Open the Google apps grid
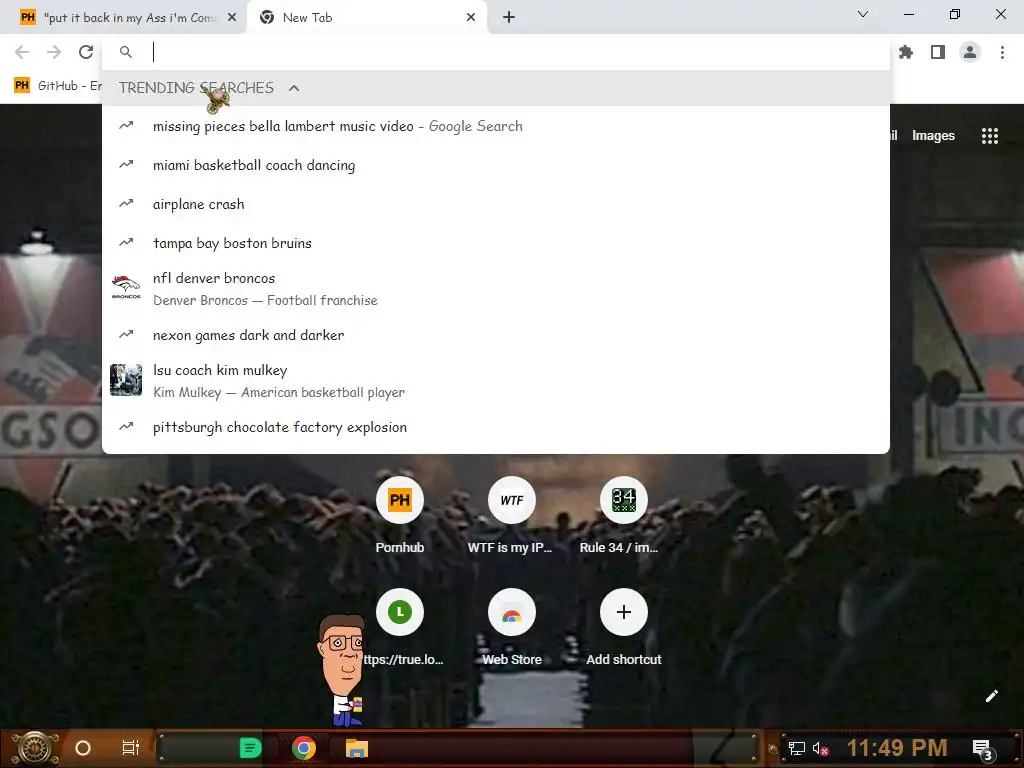This screenshot has width=1024, height=768. (990, 136)
